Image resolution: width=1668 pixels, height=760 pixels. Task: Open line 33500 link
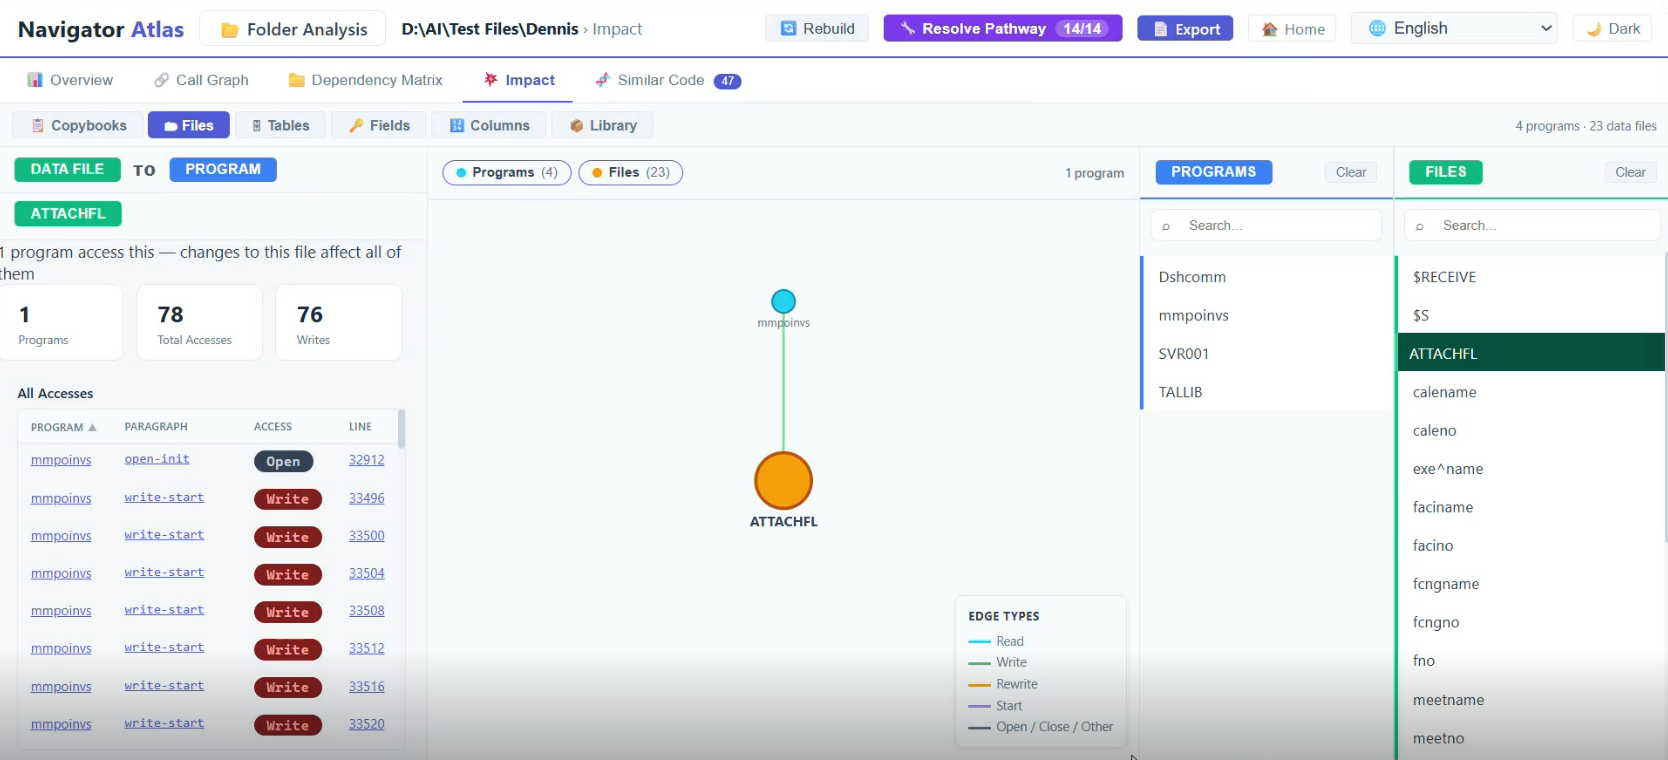click(x=366, y=536)
